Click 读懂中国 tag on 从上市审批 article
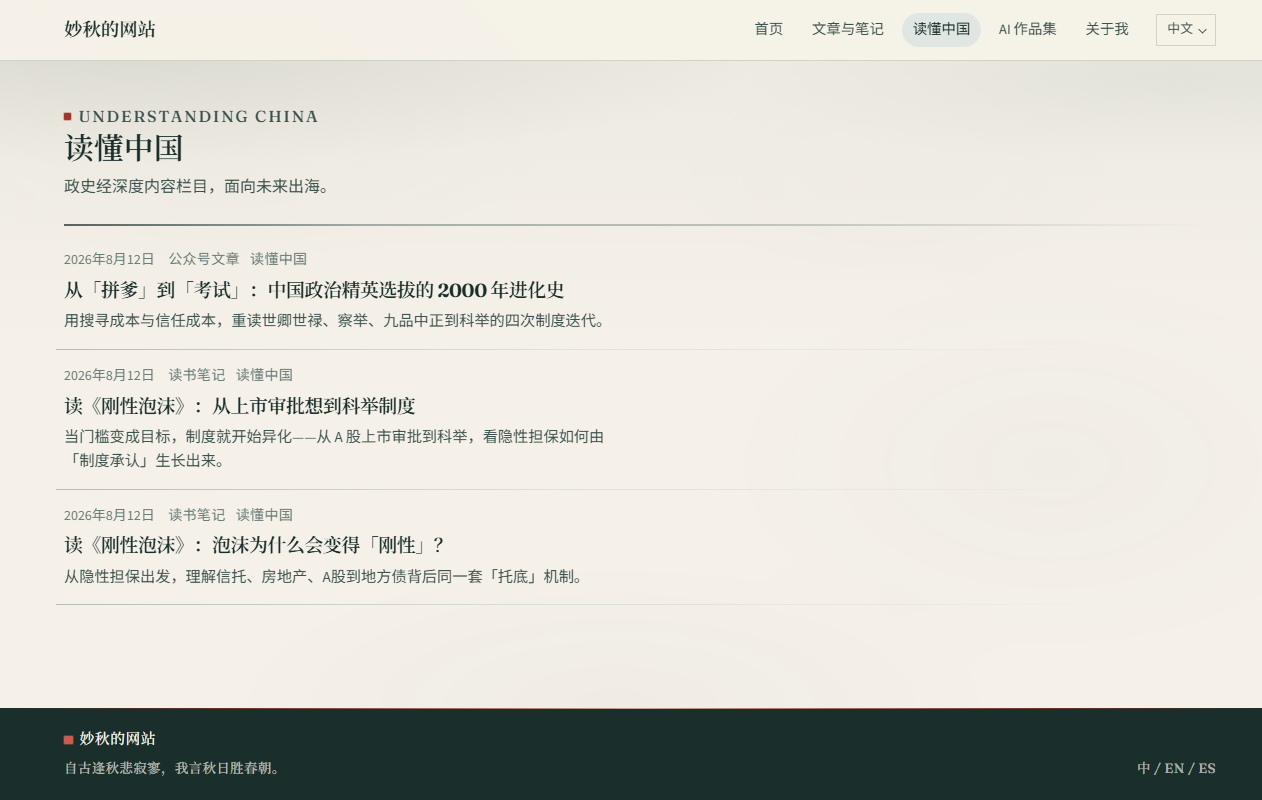This screenshot has height=800, width=1262. tap(265, 375)
